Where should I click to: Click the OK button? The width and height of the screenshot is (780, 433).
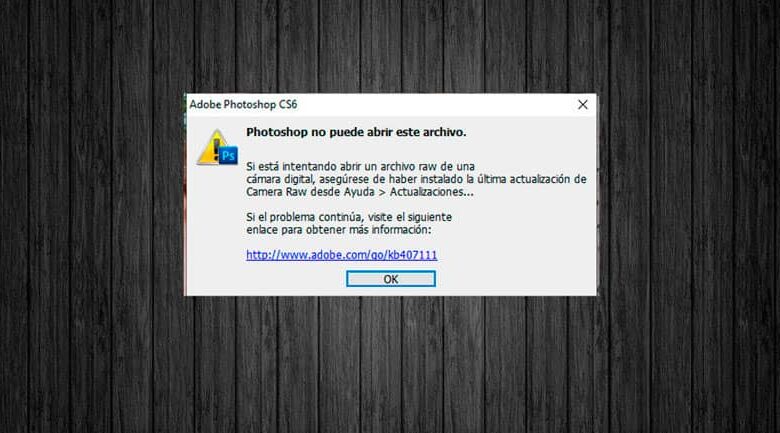[390, 279]
